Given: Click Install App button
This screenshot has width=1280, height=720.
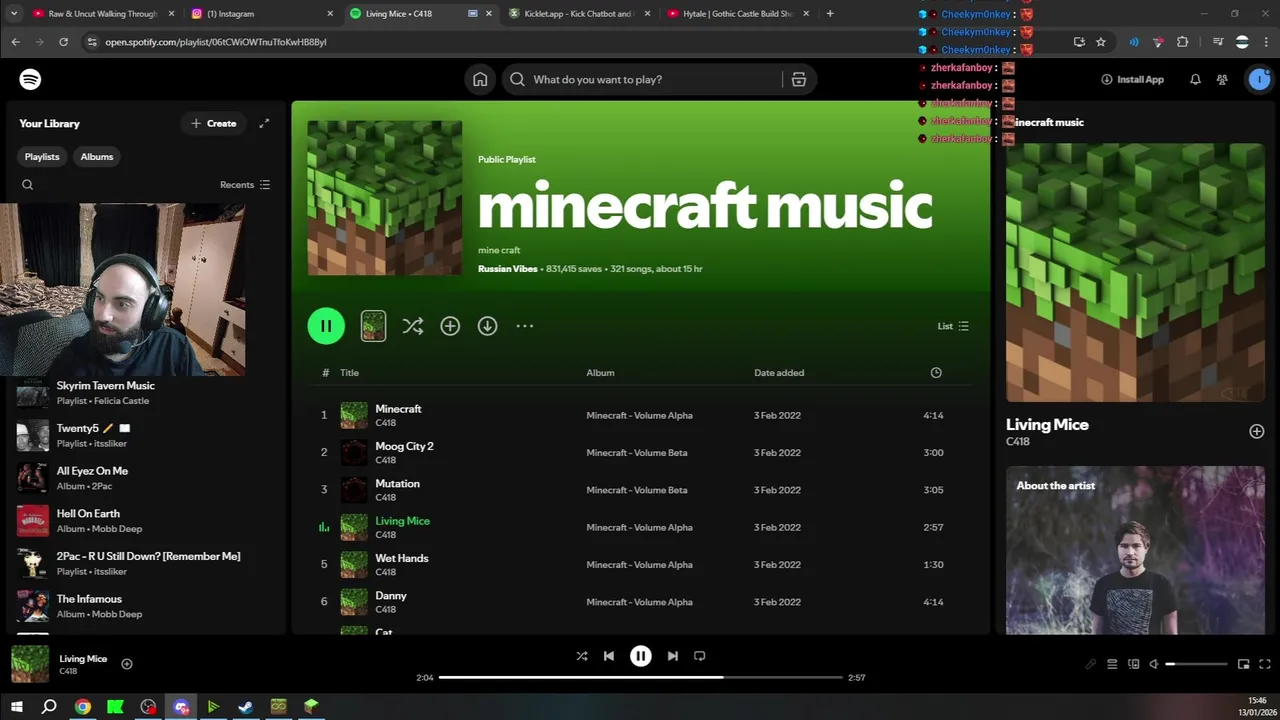Looking at the screenshot, I should [1132, 79].
